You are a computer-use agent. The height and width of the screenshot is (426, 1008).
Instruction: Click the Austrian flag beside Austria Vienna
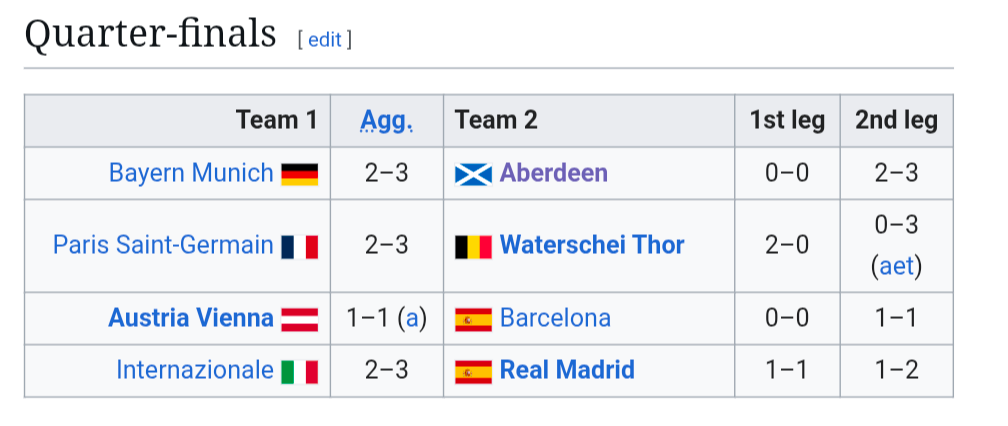pyautogui.click(x=299, y=319)
